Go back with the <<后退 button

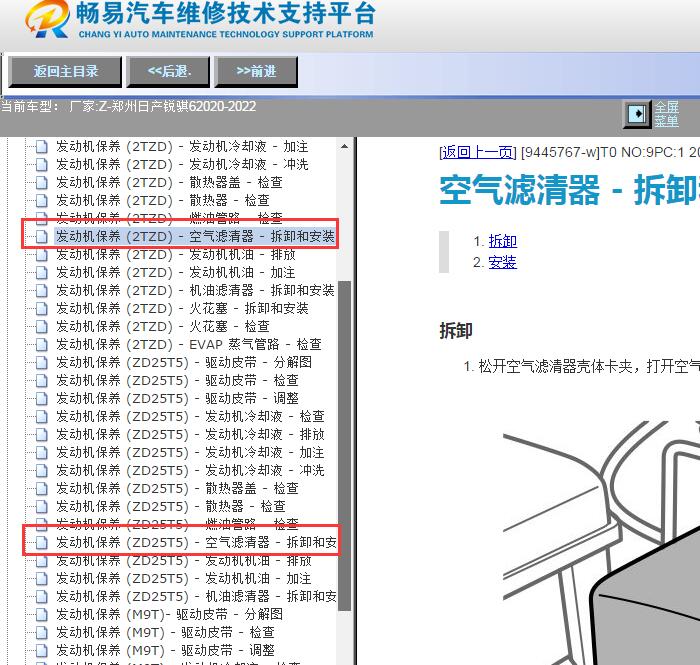click(x=168, y=71)
